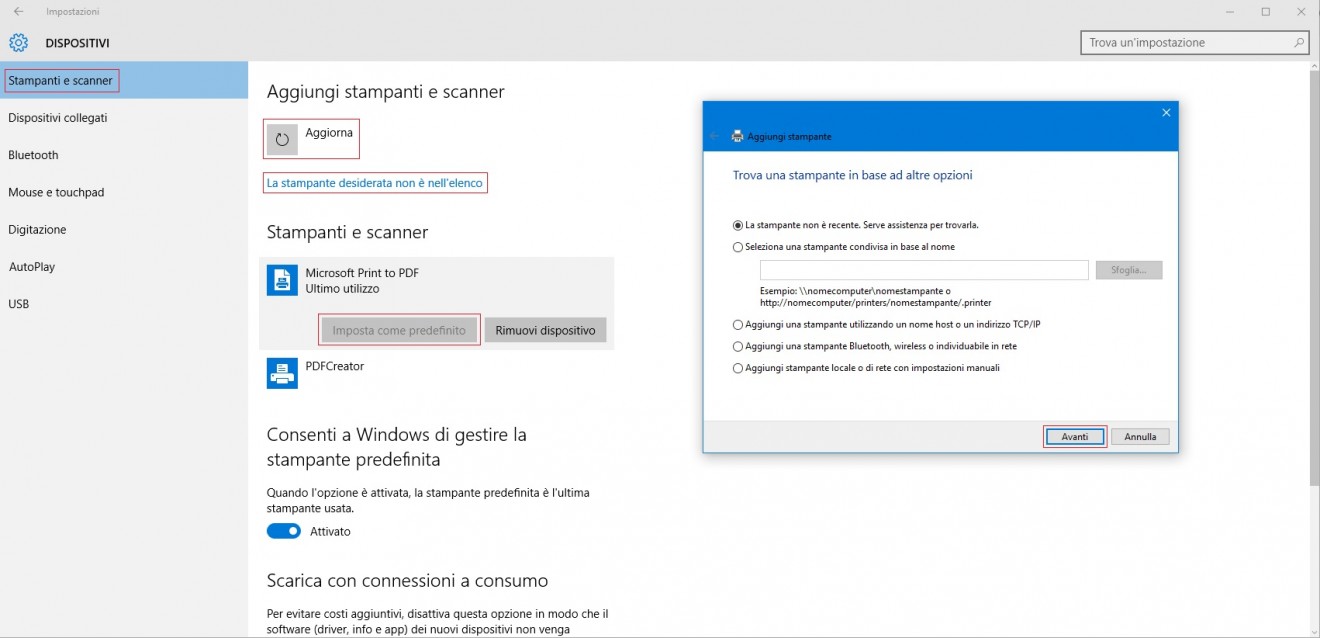Open Digitazione section
1320x638 pixels.
(x=124, y=229)
